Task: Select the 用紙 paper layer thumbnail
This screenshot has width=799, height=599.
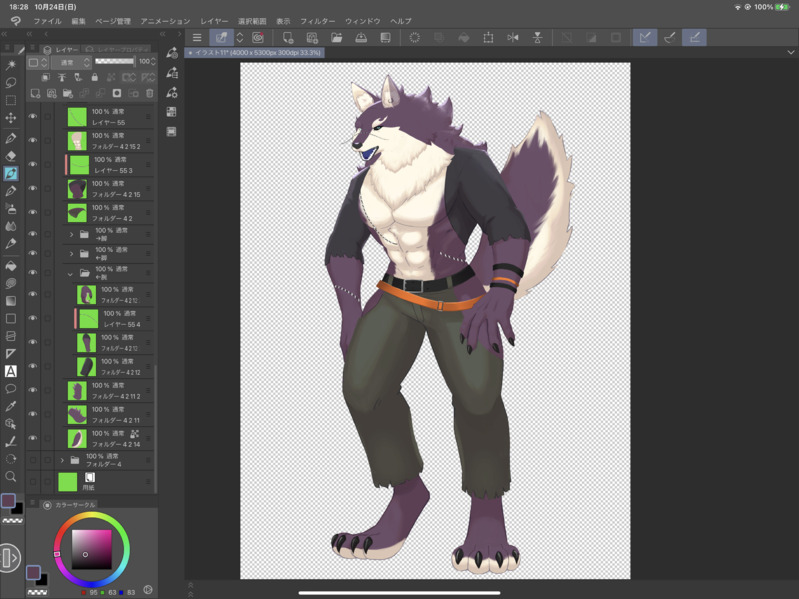Action: click(68, 482)
